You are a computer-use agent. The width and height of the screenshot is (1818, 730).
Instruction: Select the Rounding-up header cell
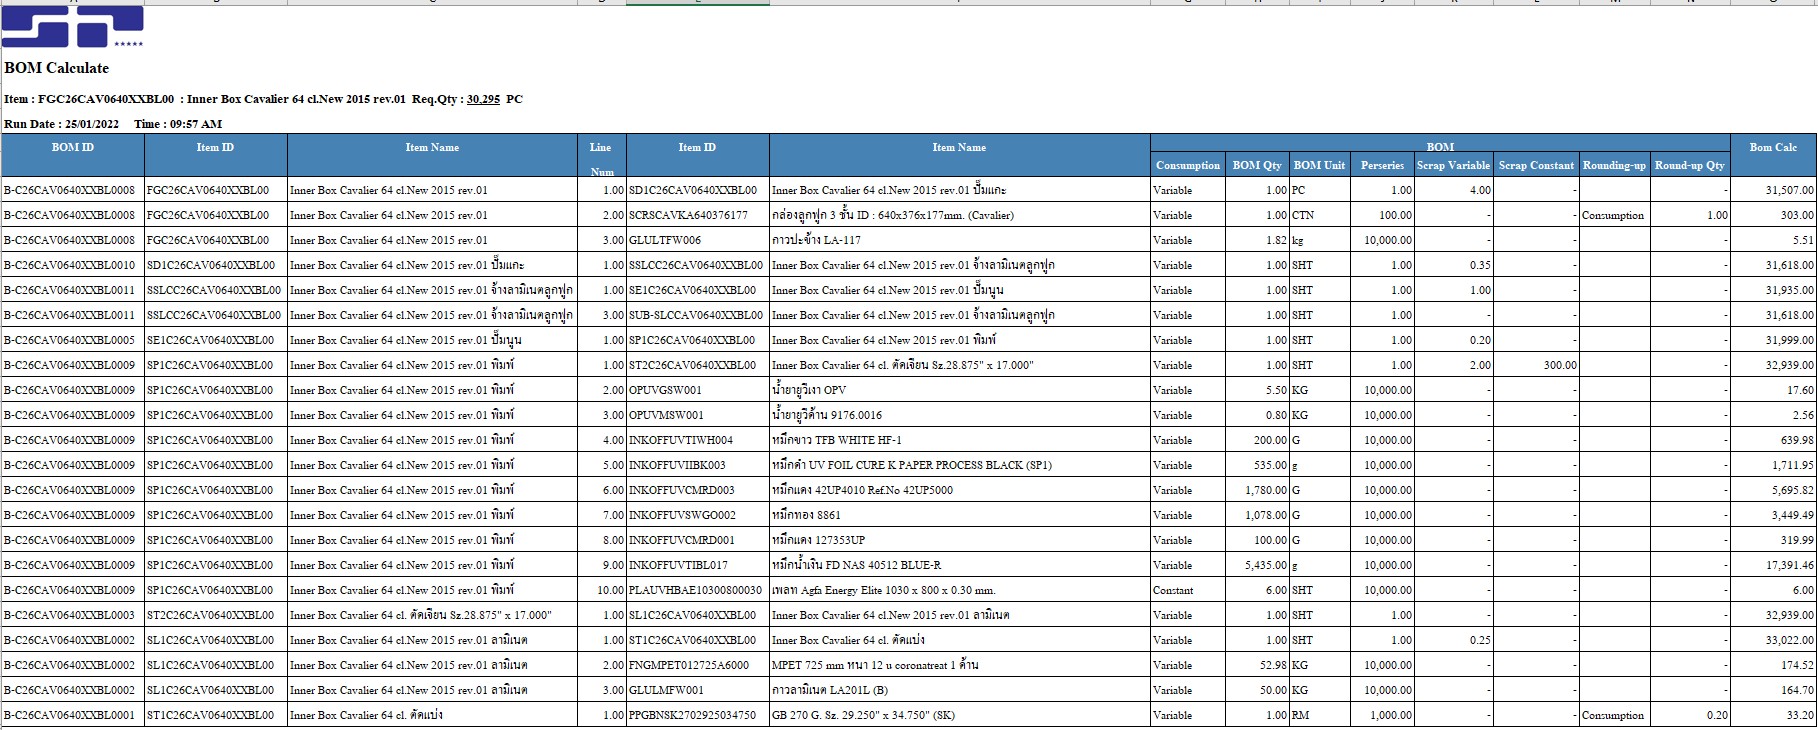[x=1614, y=166]
